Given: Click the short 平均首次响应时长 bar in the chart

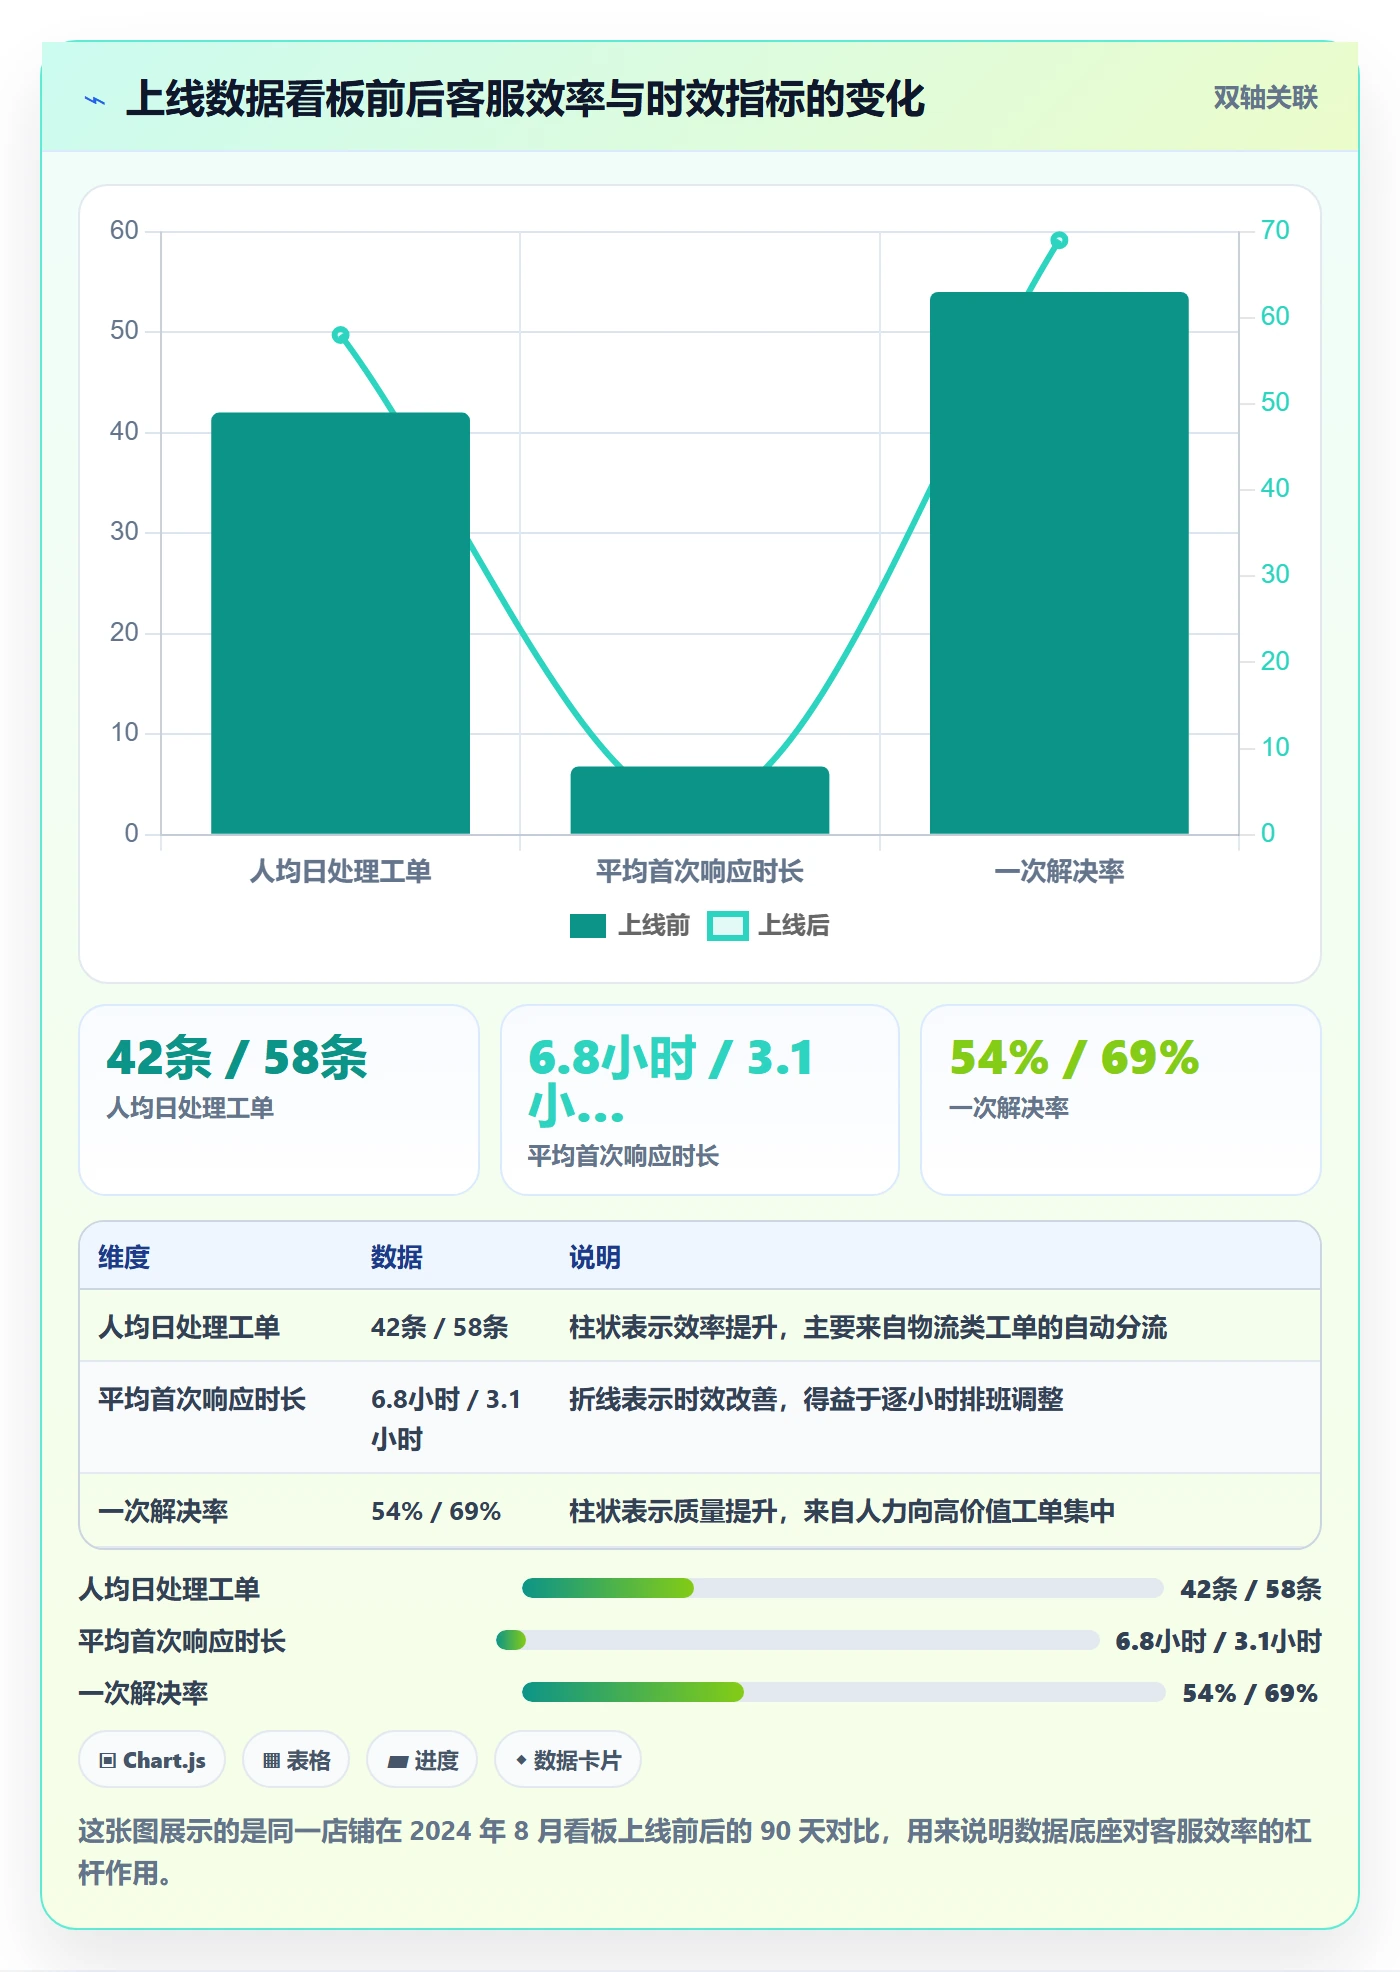Looking at the screenshot, I should pos(700,800).
